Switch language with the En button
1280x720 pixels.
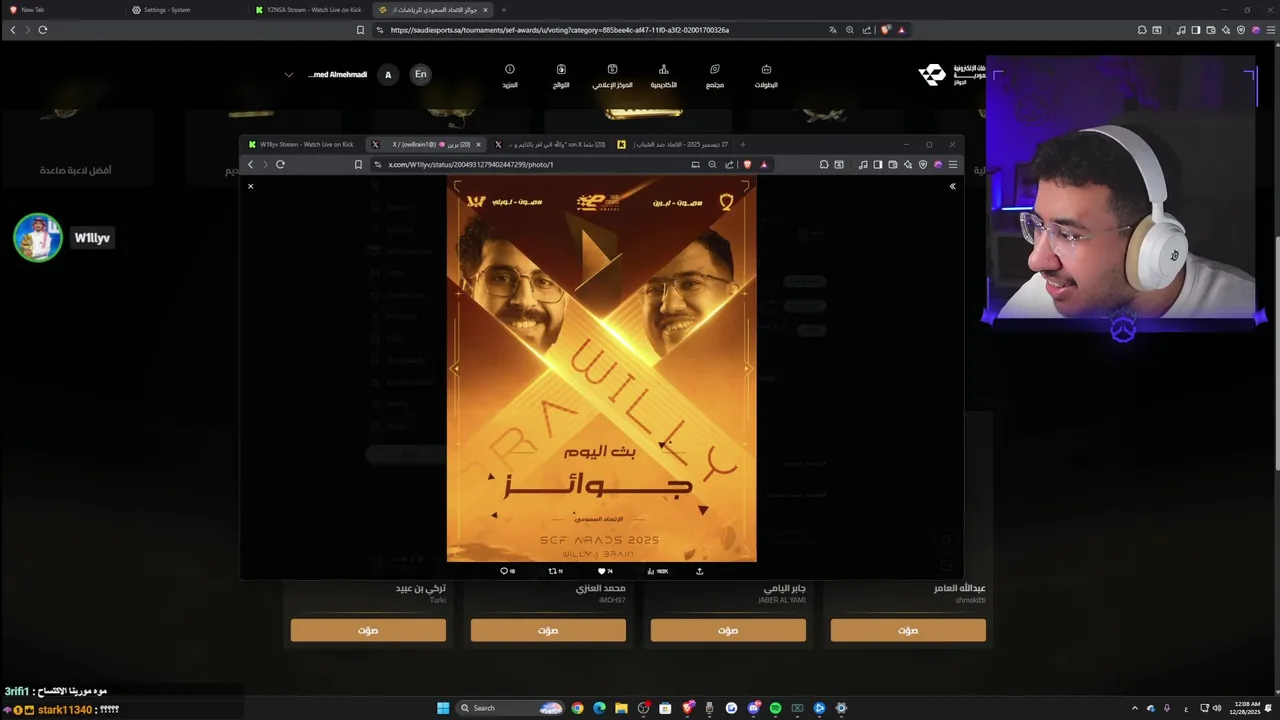(x=421, y=74)
